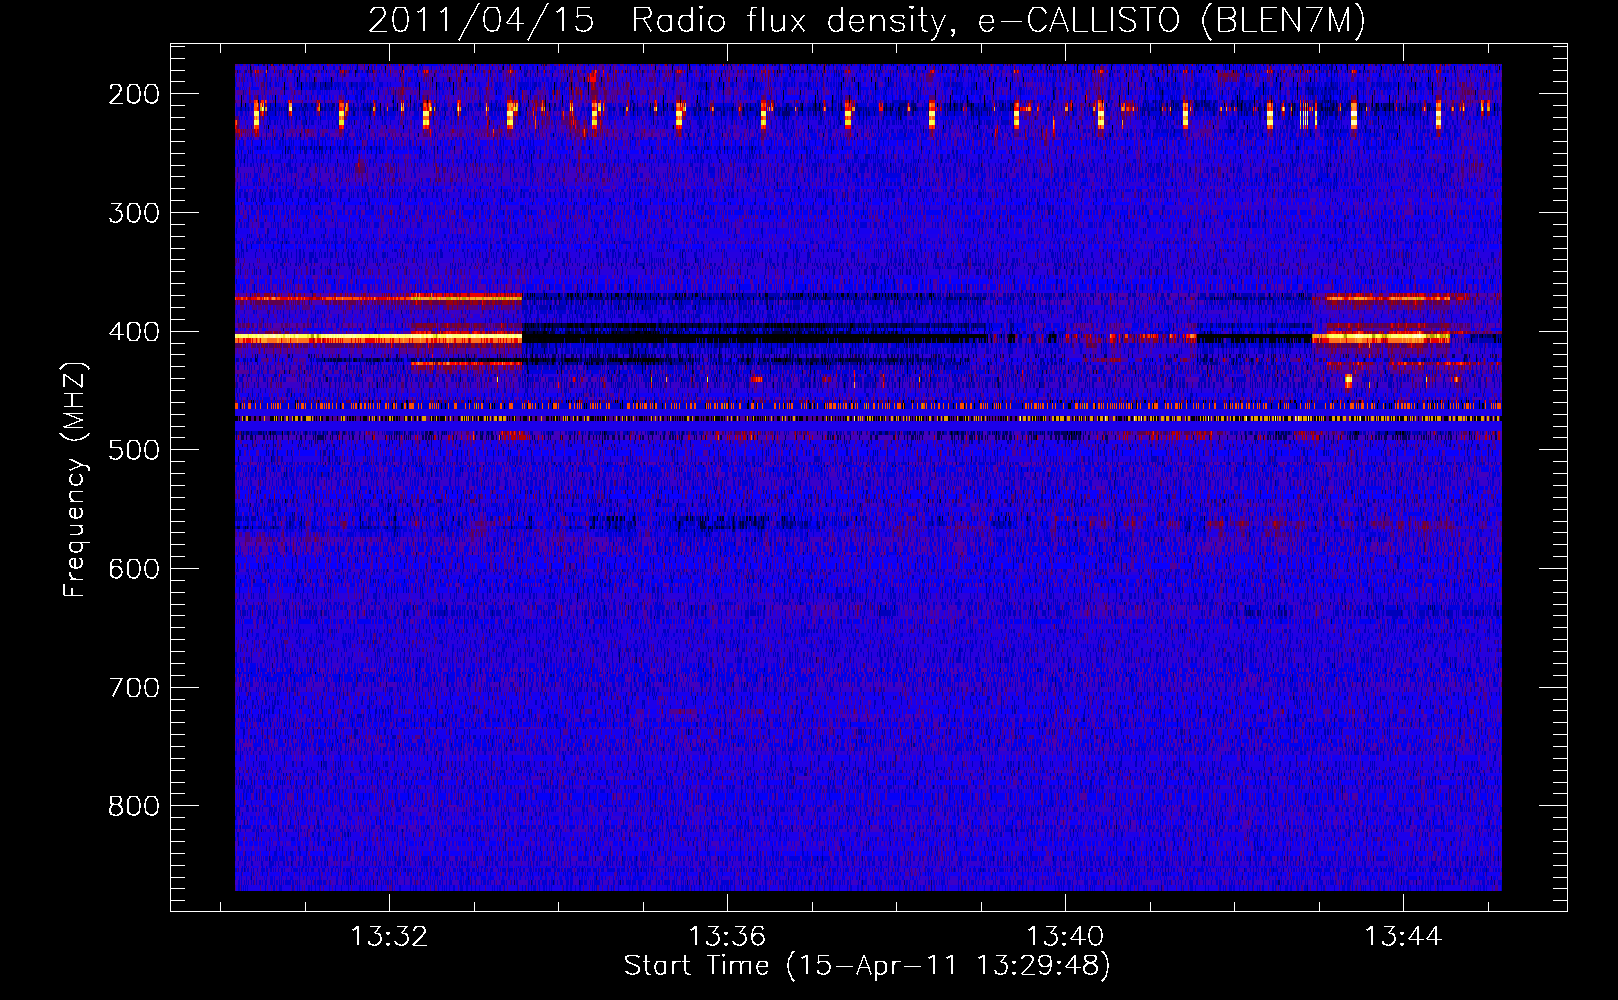This screenshot has width=1618, height=1000.
Task: Select the 400 frequency tick label
Action: point(134,332)
